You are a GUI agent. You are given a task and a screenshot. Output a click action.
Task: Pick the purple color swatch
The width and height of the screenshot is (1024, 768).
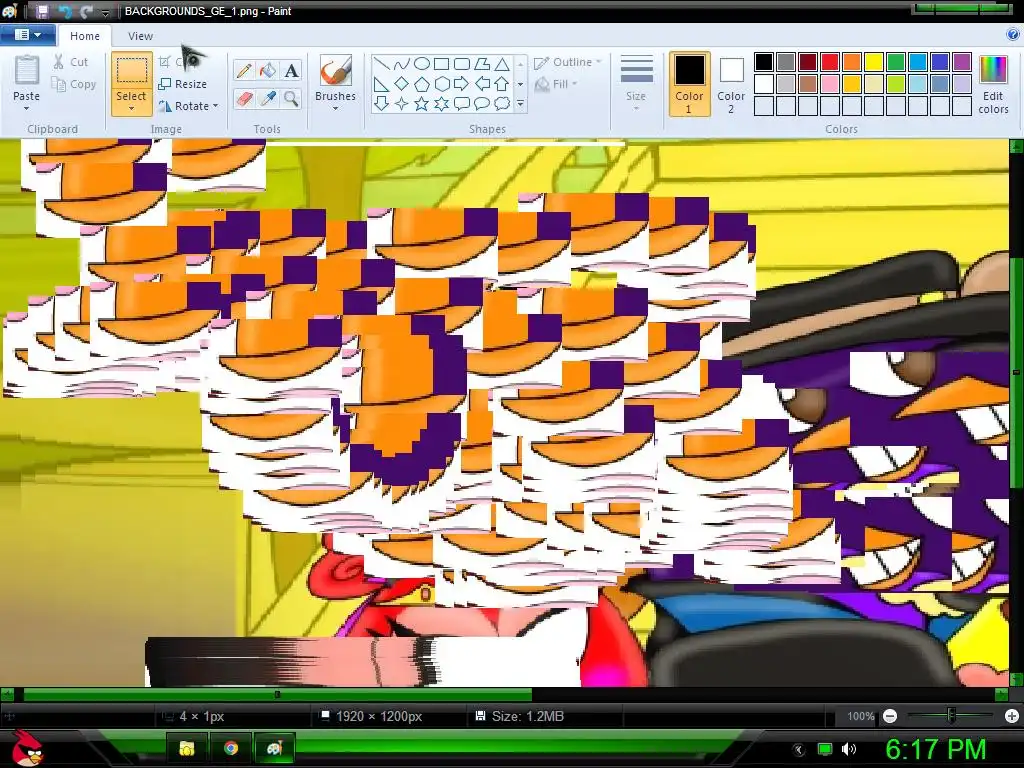[962, 62]
